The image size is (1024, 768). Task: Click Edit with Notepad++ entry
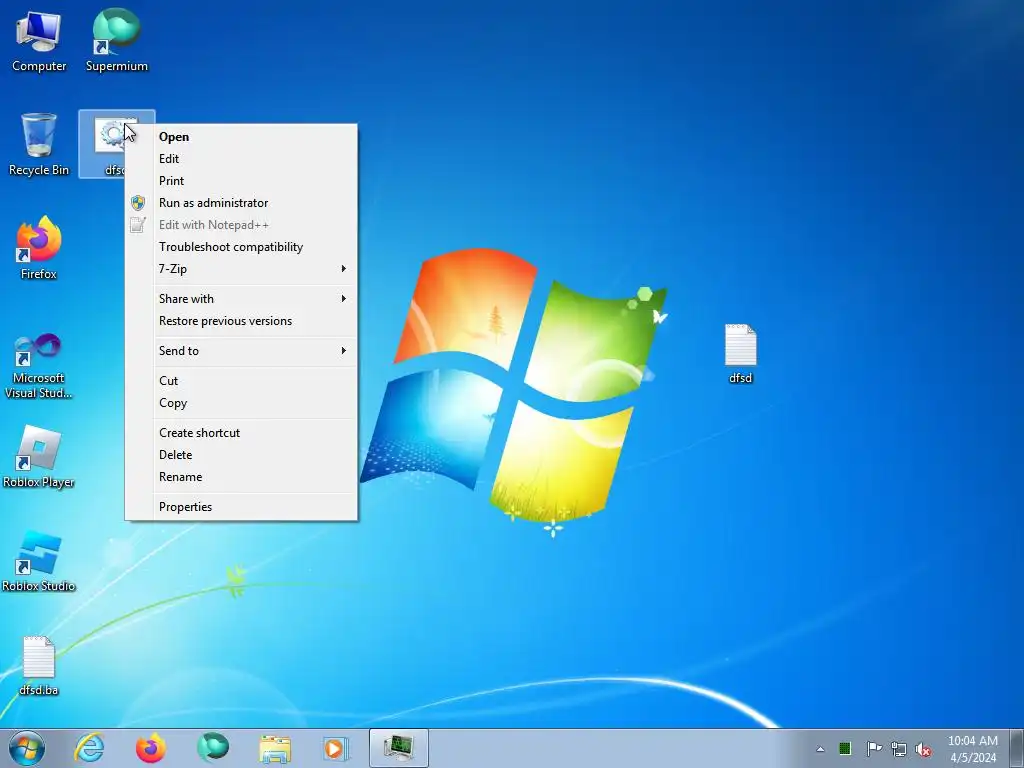click(241, 225)
